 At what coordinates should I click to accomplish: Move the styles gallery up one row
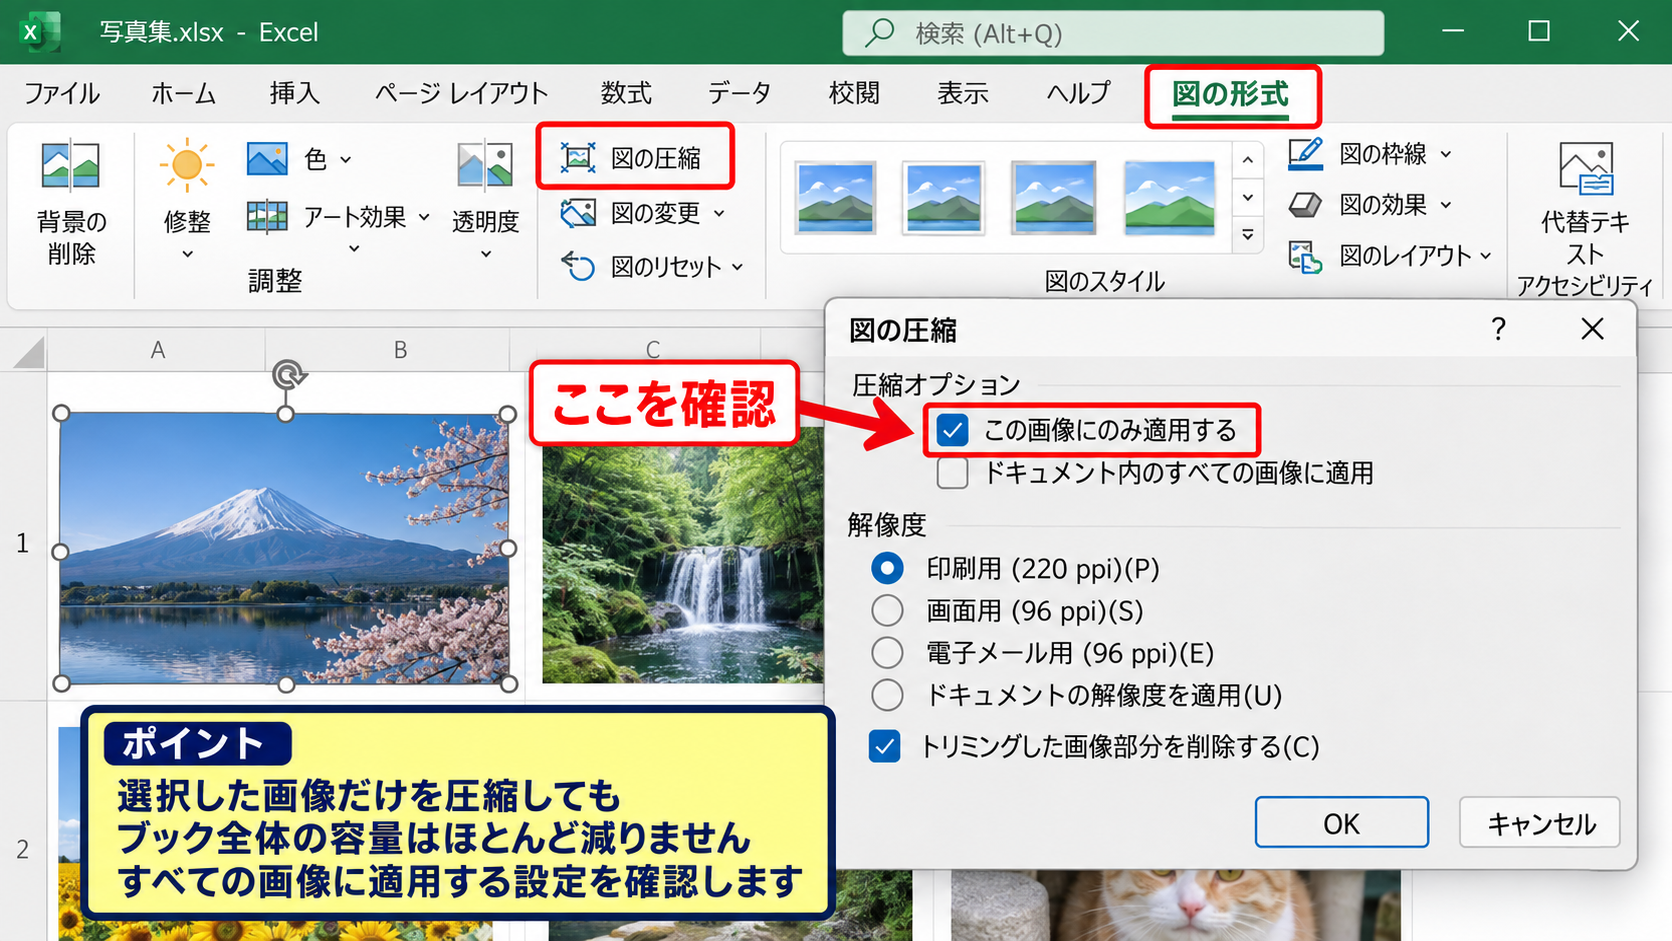tap(1248, 160)
